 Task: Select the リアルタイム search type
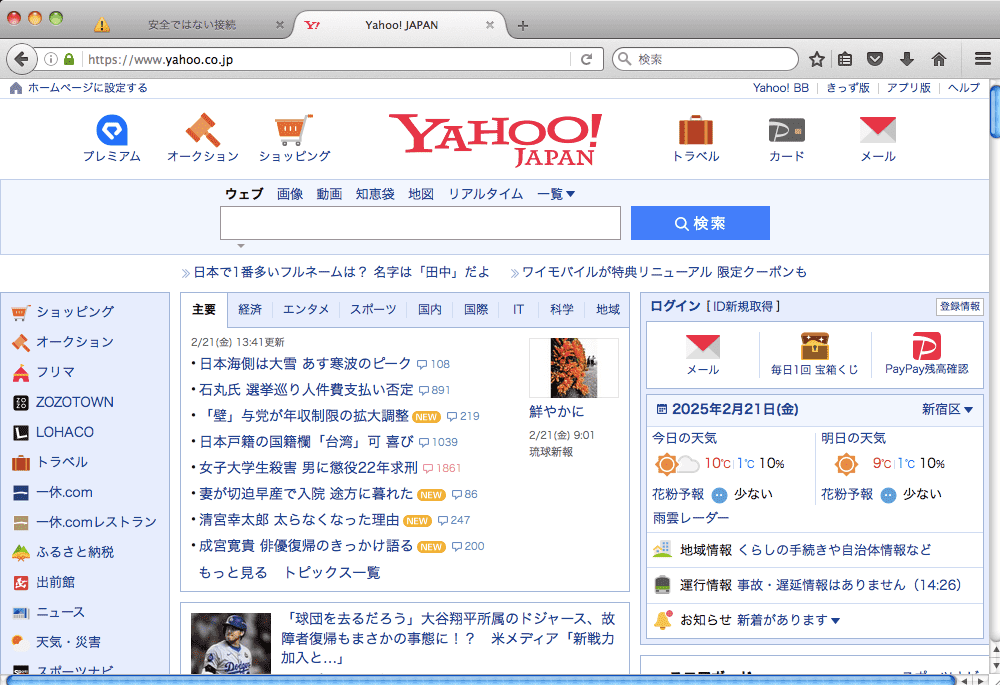[485, 194]
